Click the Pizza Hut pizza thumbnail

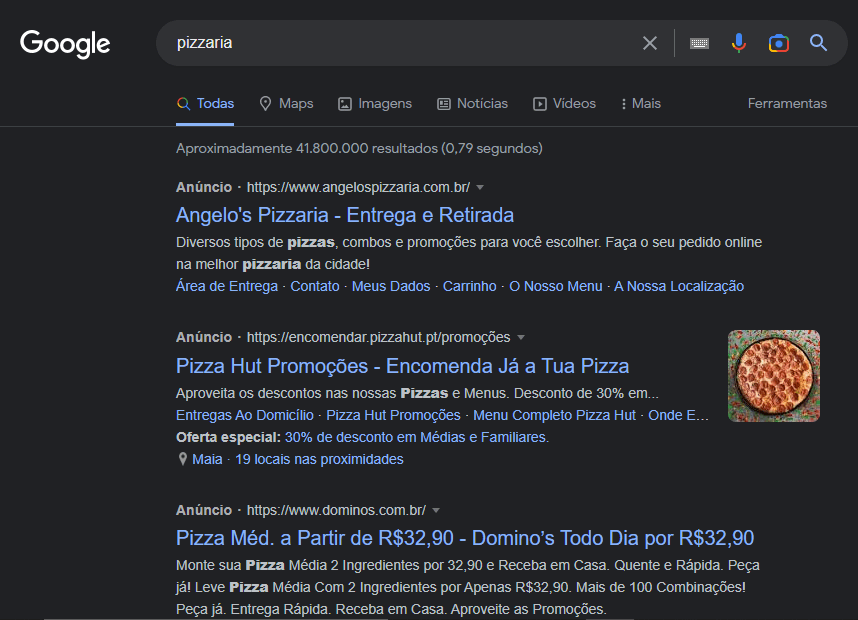click(x=774, y=376)
